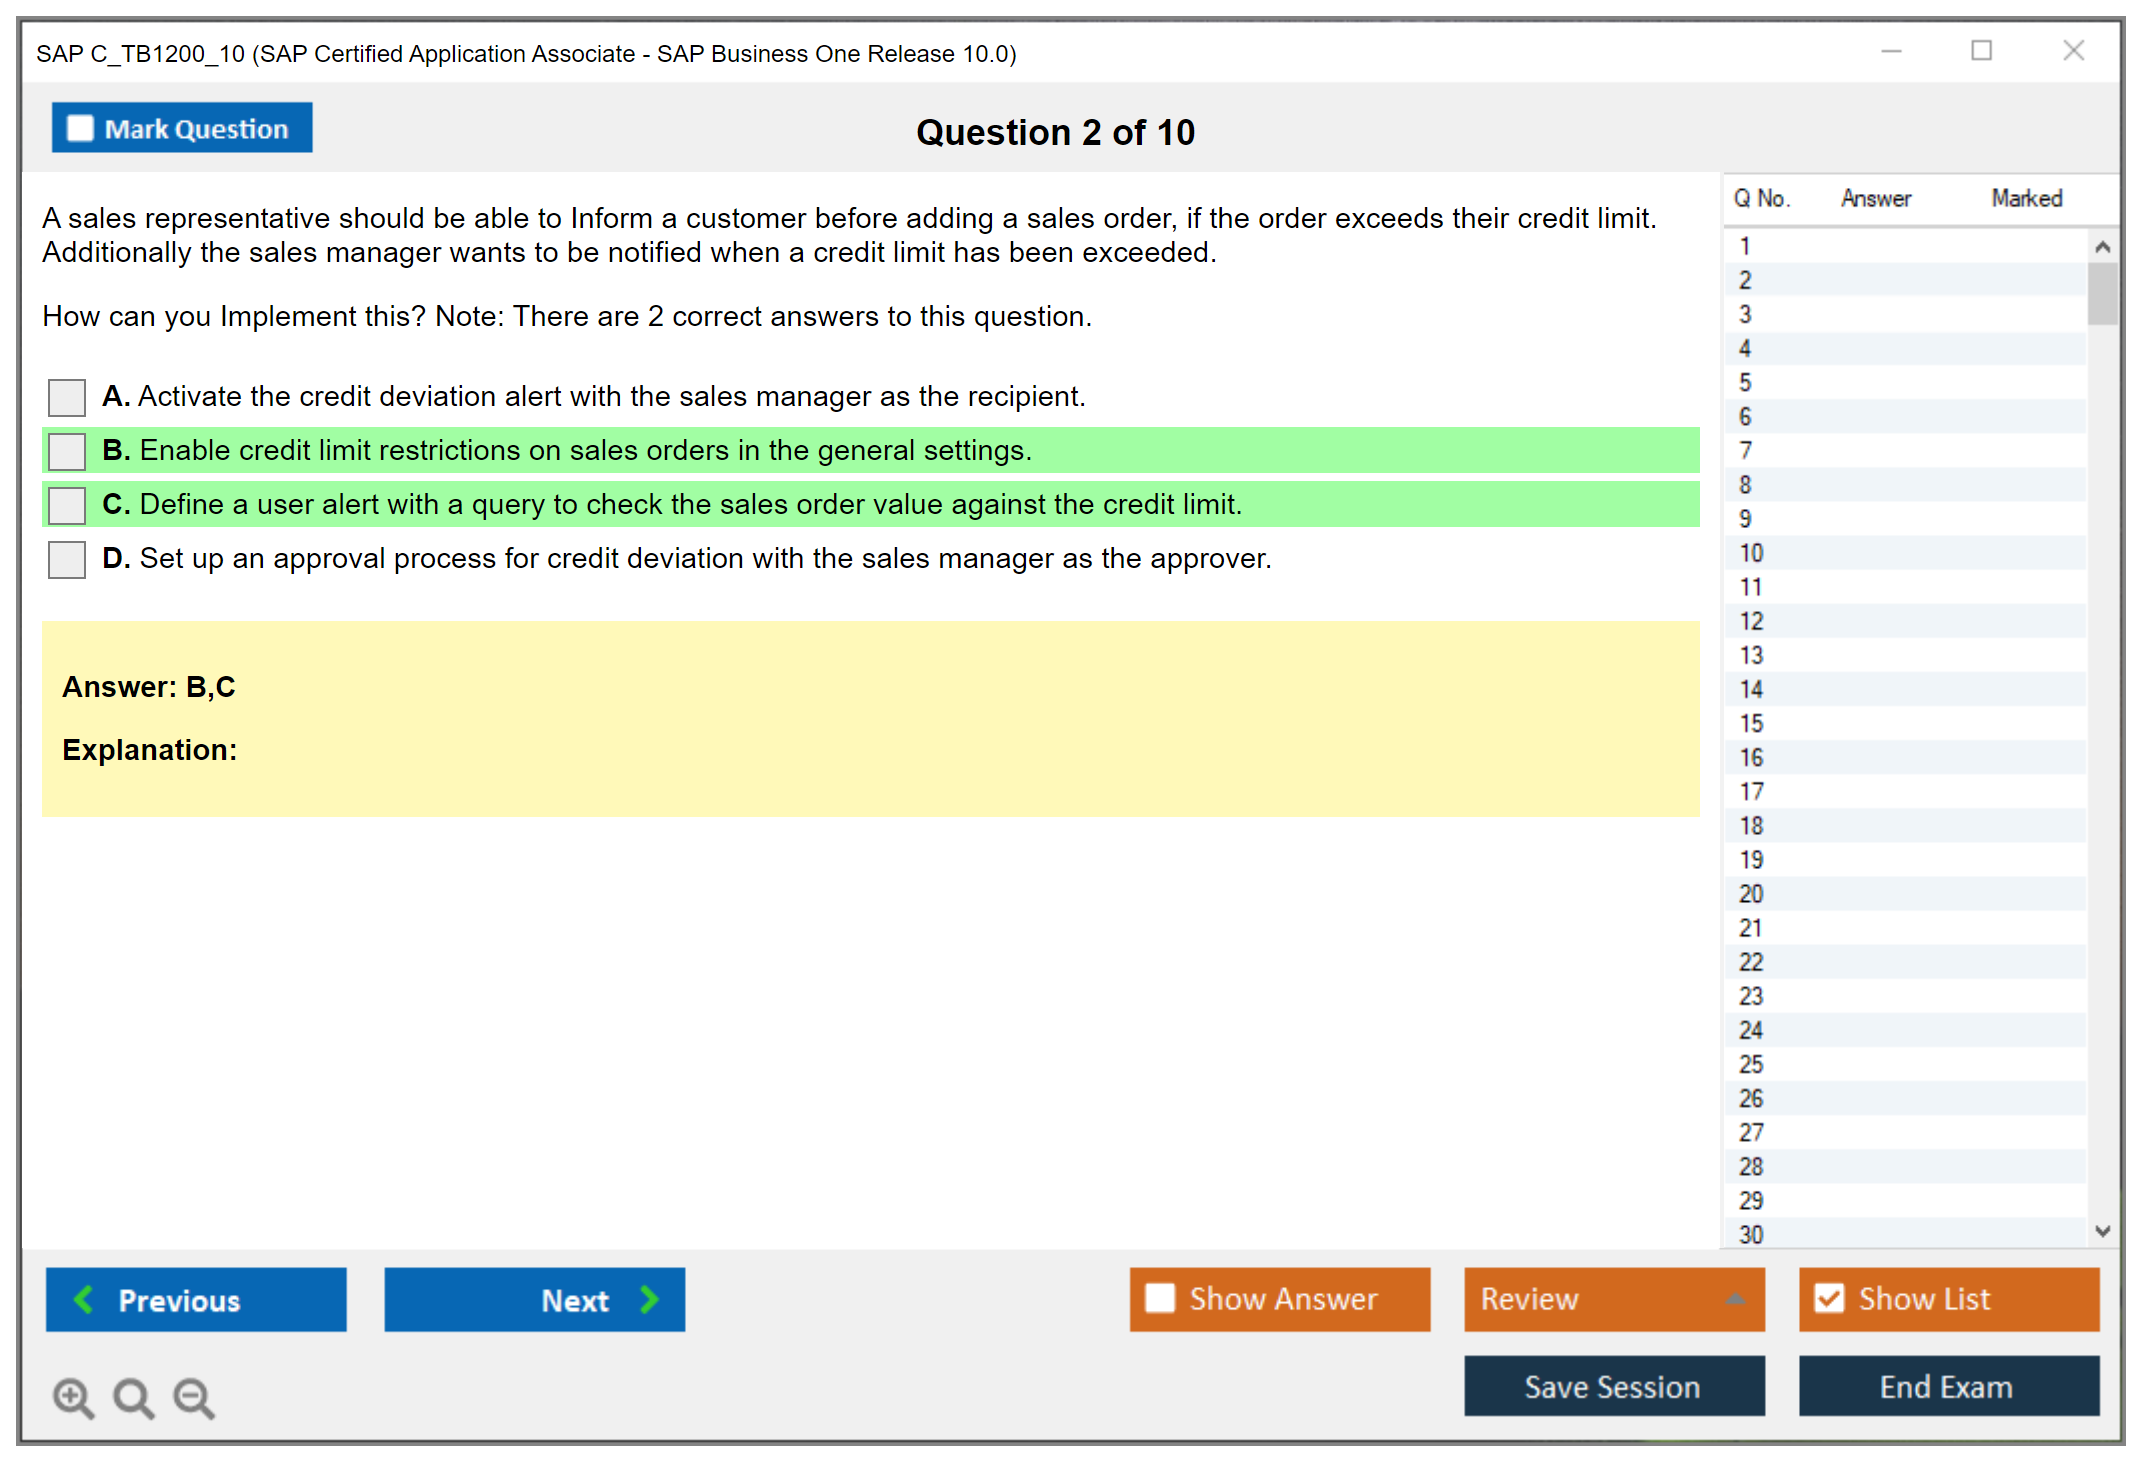The image size is (2150, 1470).
Task: Click the Previous left arrow button
Action: pos(196,1299)
